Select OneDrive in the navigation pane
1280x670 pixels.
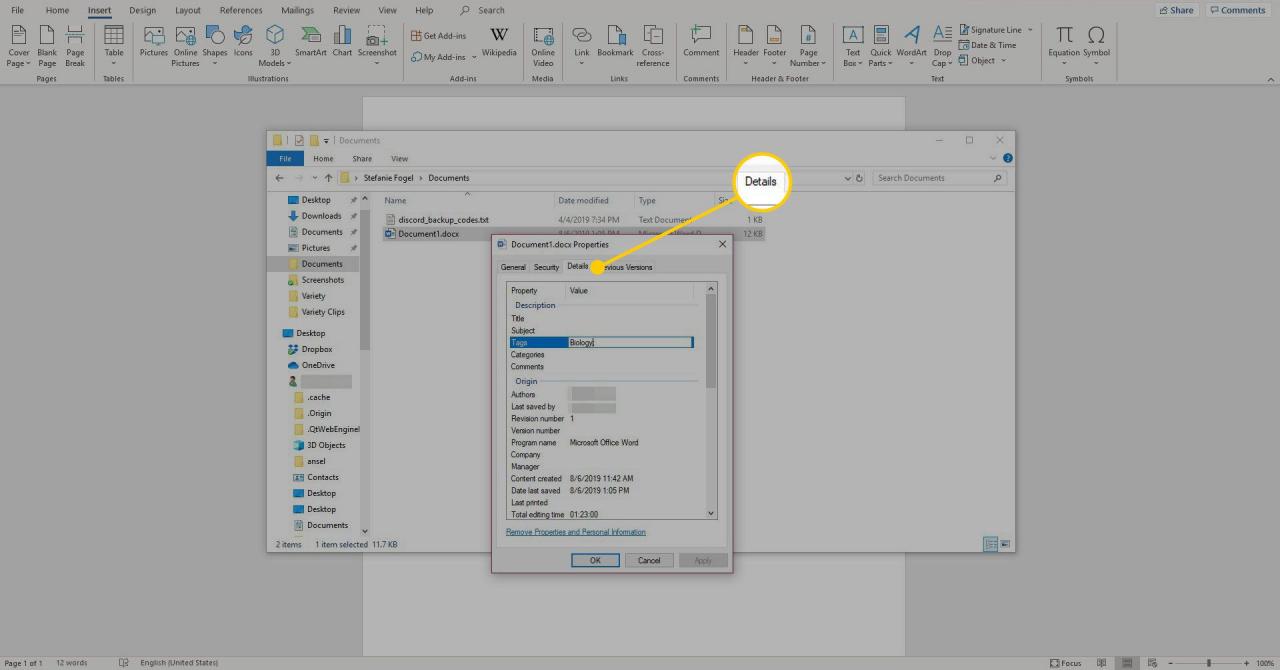[x=318, y=365]
